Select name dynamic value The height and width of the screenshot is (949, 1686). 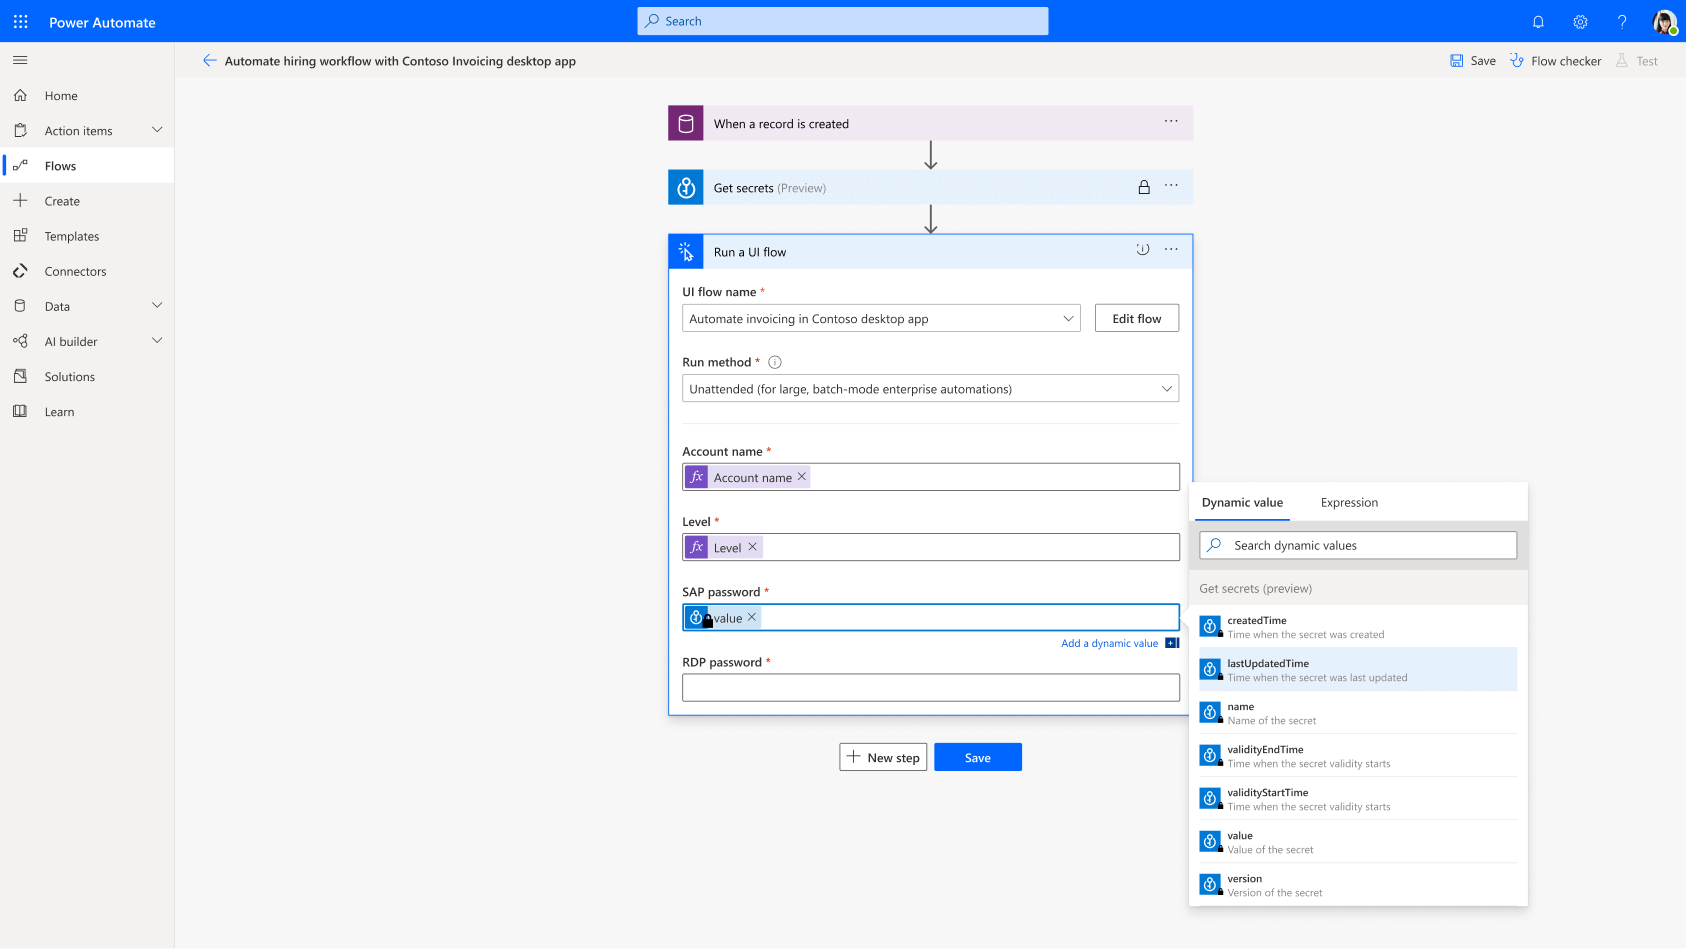[x=1358, y=713]
